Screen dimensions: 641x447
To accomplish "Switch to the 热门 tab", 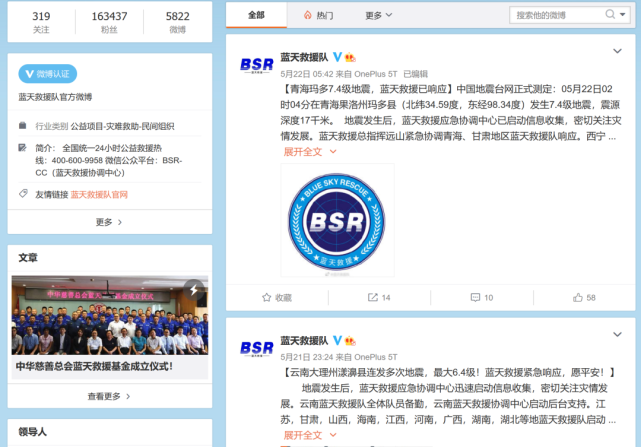I will (318, 15).
